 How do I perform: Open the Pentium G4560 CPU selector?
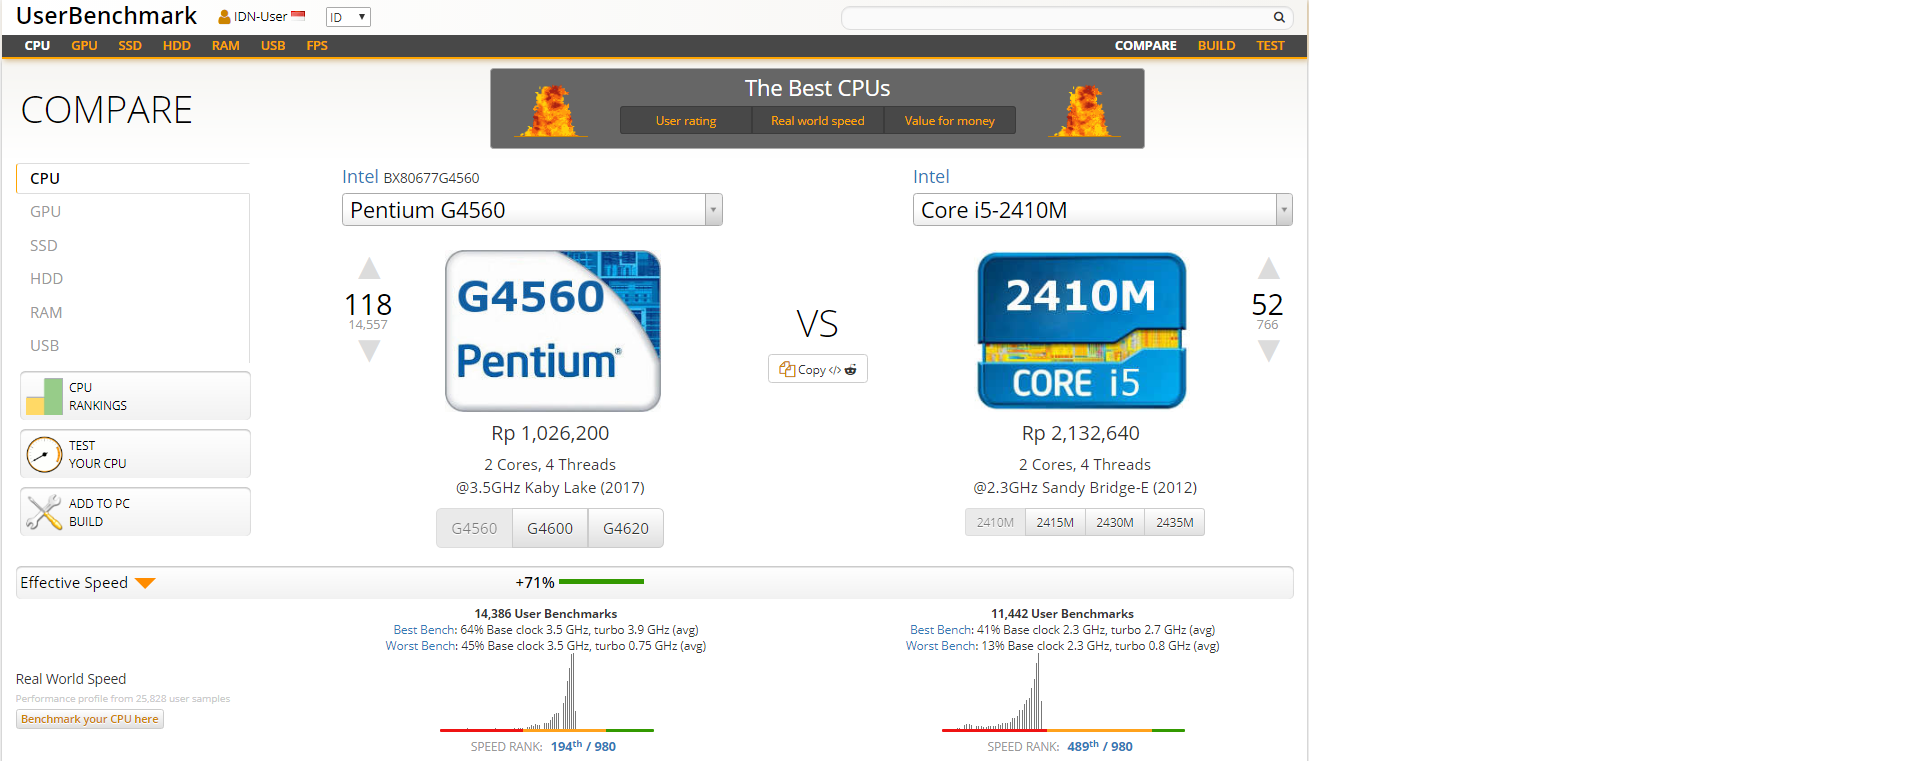[x=532, y=210]
